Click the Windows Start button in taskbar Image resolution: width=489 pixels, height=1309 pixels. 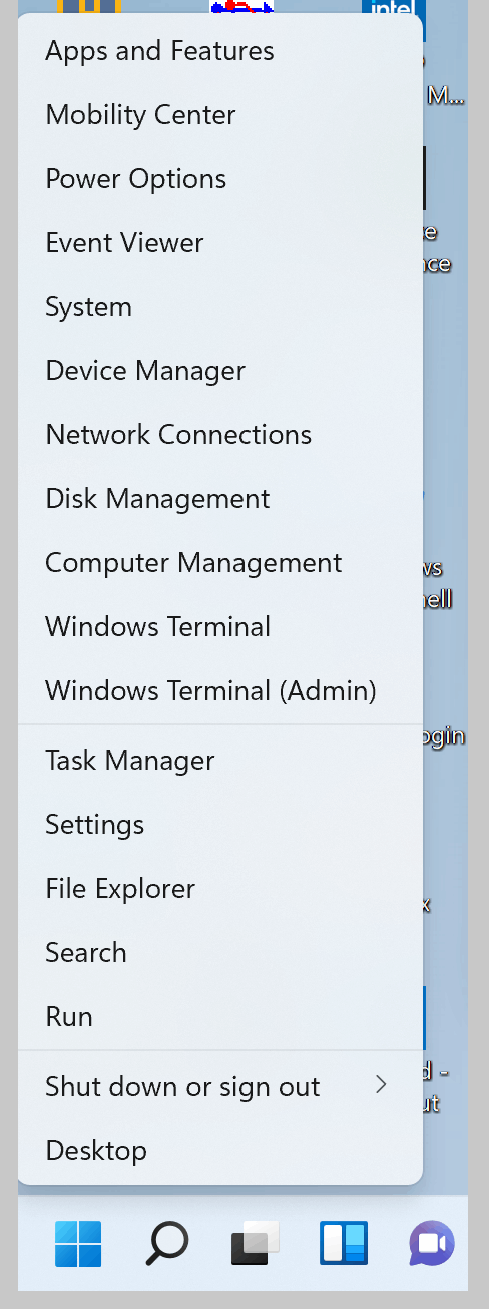click(78, 1243)
